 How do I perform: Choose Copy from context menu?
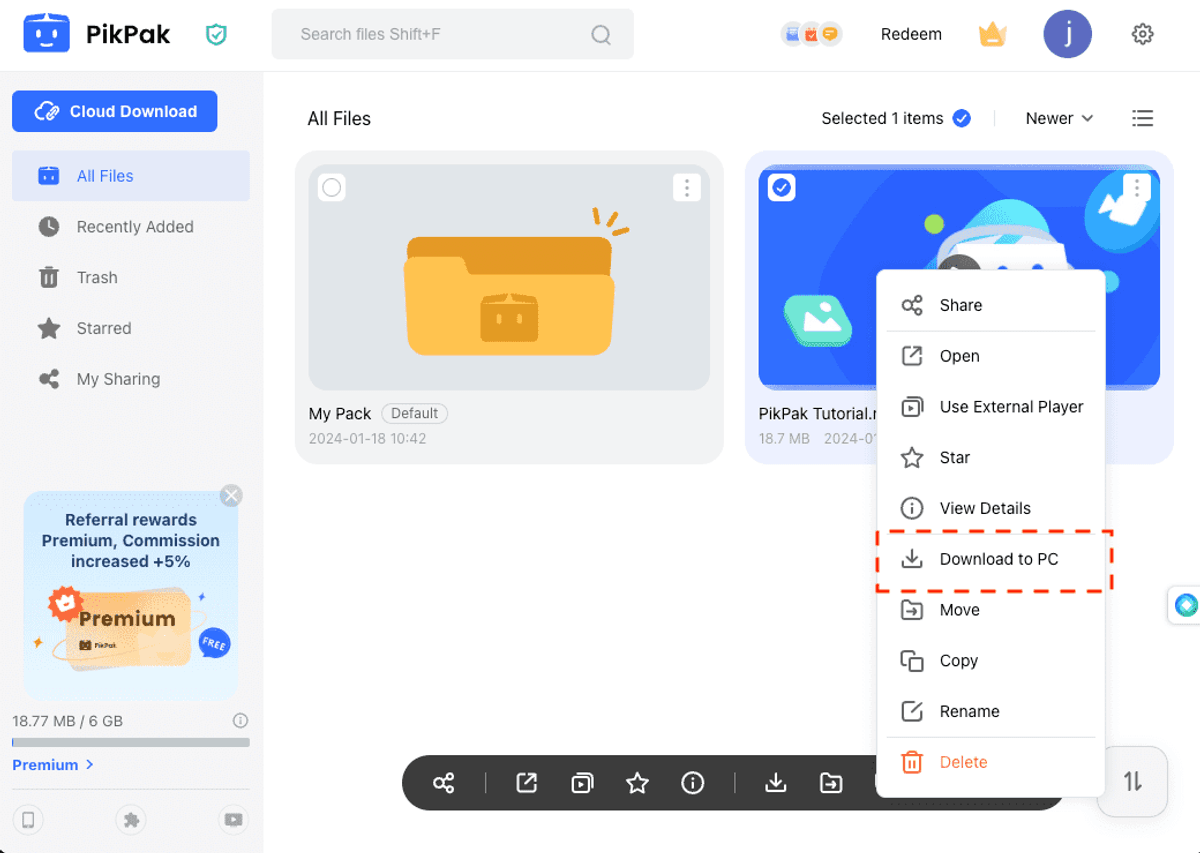991,660
